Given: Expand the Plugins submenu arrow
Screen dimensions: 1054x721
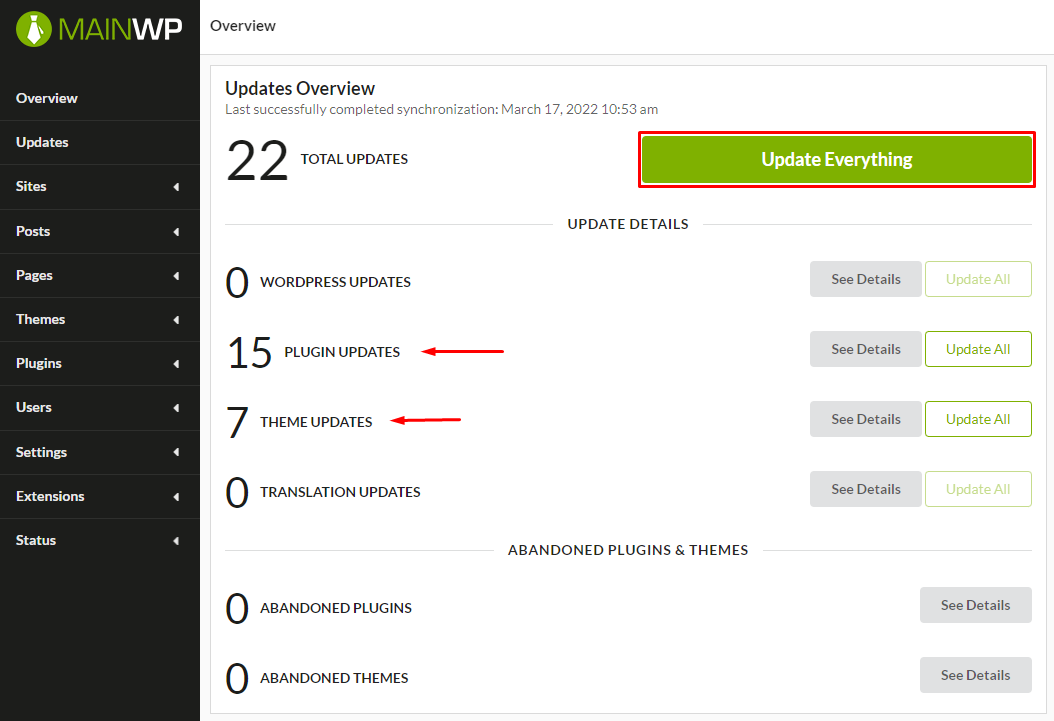Looking at the screenshot, I should coord(176,364).
